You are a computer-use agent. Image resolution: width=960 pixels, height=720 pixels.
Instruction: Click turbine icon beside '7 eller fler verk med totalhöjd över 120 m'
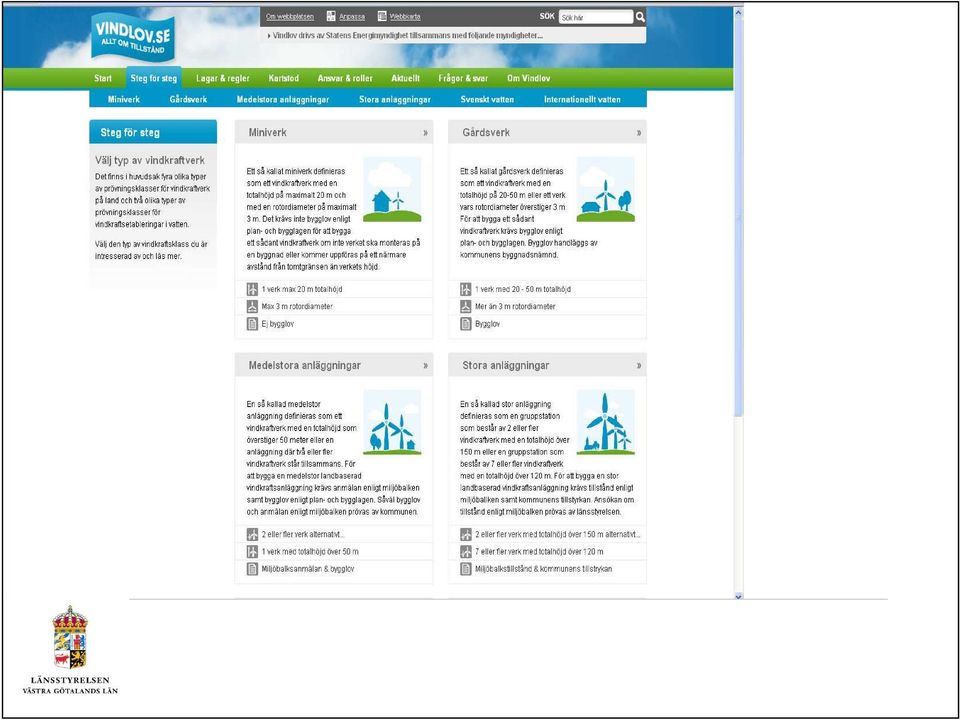[466, 552]
